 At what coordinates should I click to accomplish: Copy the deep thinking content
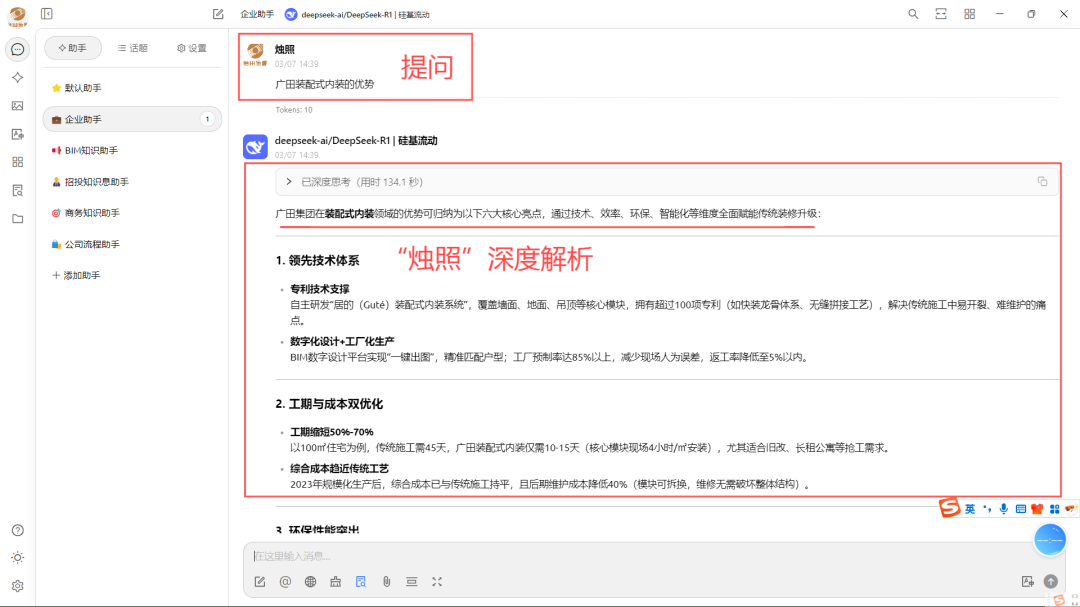click(1042, 181)
